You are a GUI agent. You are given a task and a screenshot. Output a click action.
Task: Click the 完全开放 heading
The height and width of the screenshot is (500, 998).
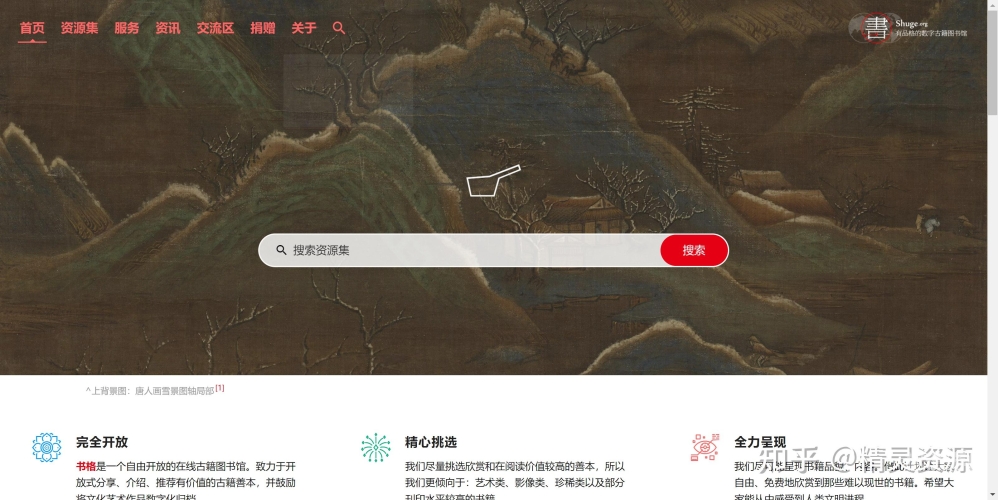click(102, 442)
